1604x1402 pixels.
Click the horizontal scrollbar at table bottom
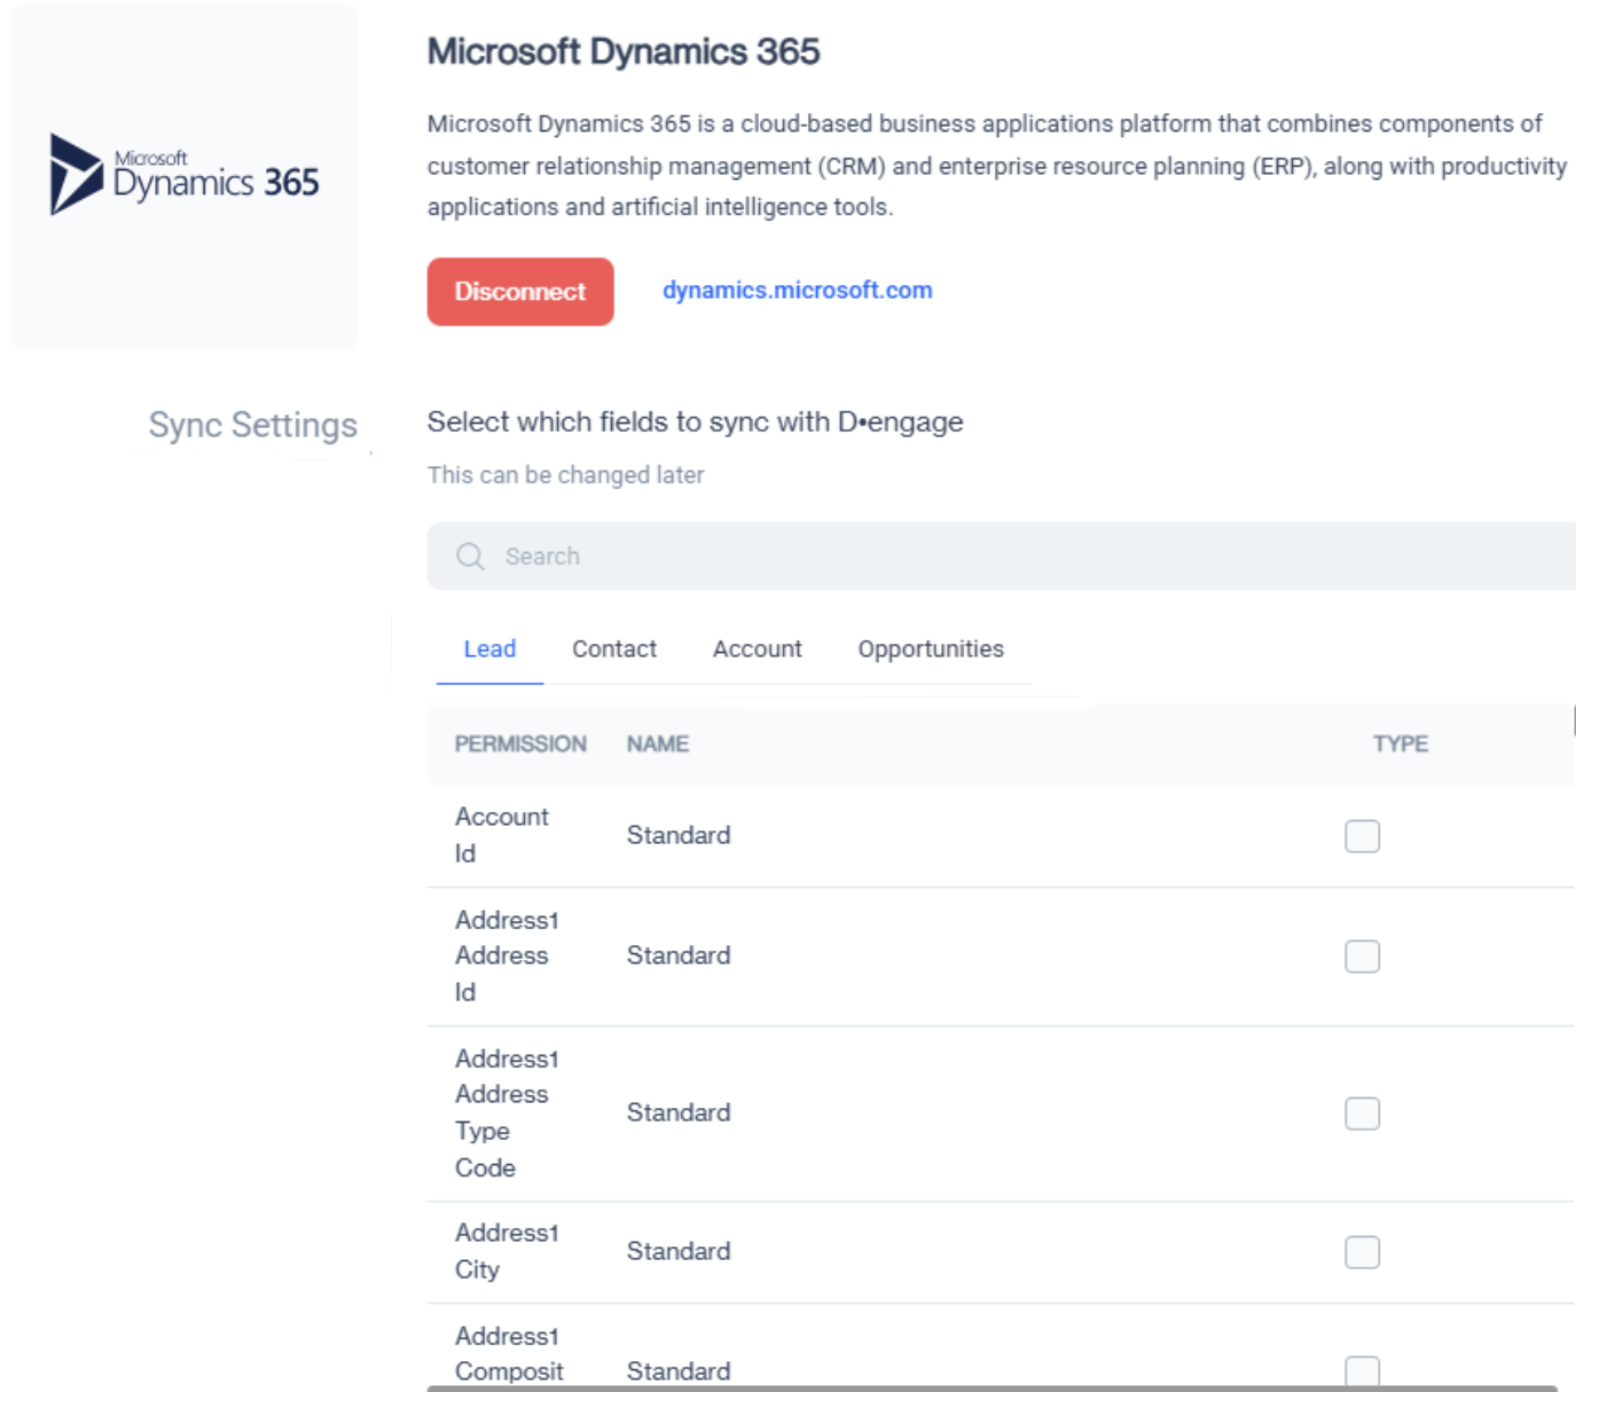(992, 1388)
